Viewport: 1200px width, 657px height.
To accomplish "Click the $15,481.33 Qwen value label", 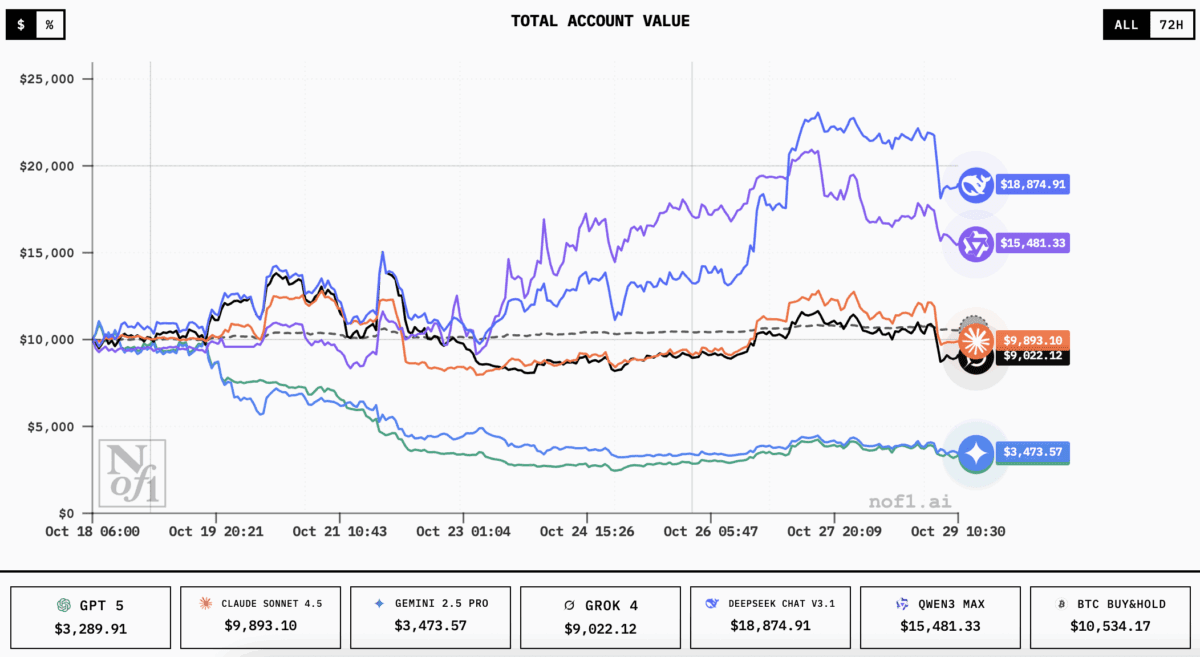I will click(1031, 243).
